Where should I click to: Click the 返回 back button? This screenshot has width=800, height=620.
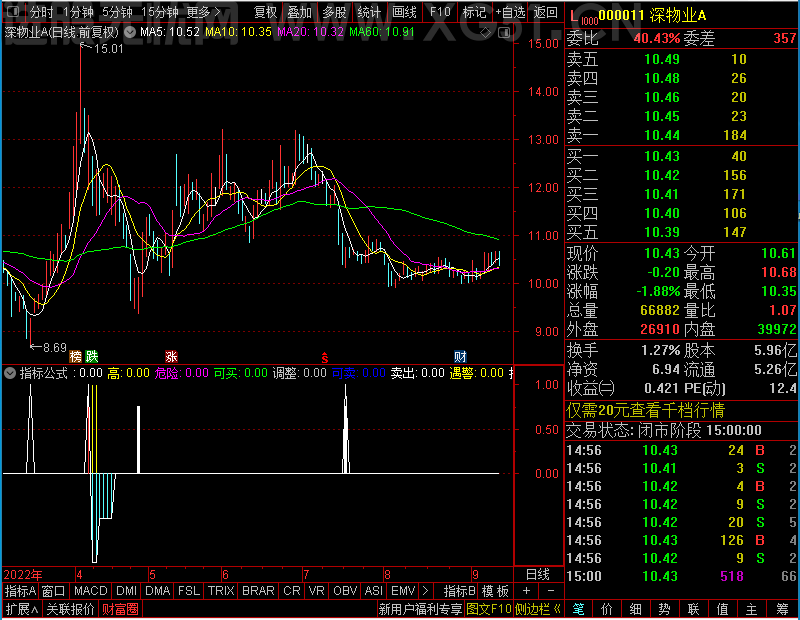coord(545,11)
